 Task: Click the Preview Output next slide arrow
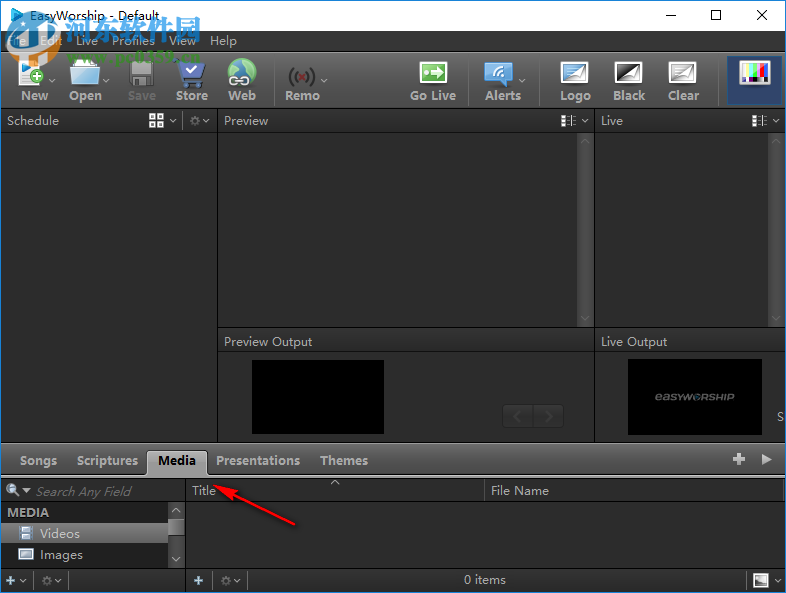[x=548, y=416]
